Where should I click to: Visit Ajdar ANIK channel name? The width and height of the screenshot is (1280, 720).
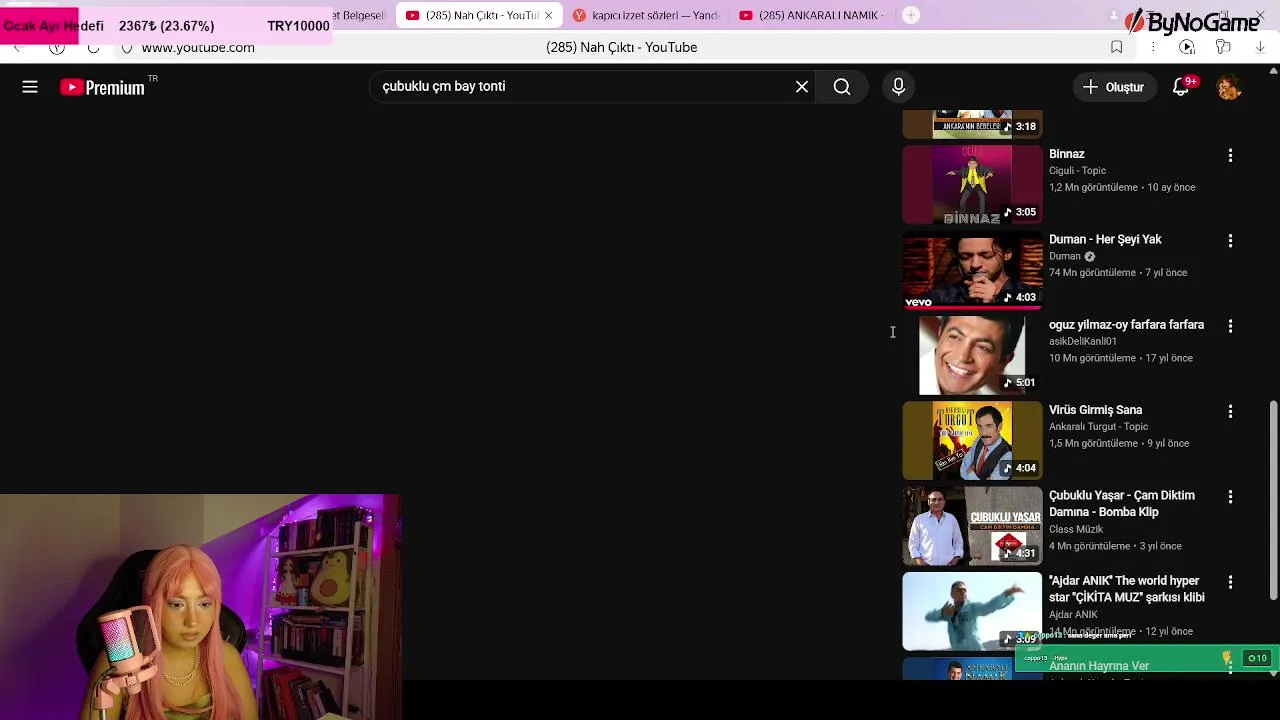tap(1073, 614)
